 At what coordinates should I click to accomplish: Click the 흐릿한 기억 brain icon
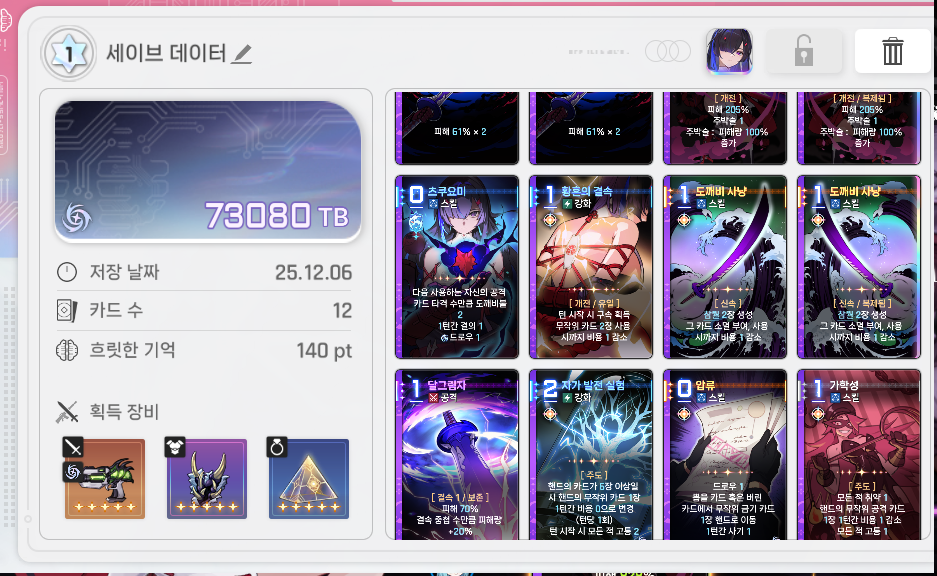coord(67,350)
